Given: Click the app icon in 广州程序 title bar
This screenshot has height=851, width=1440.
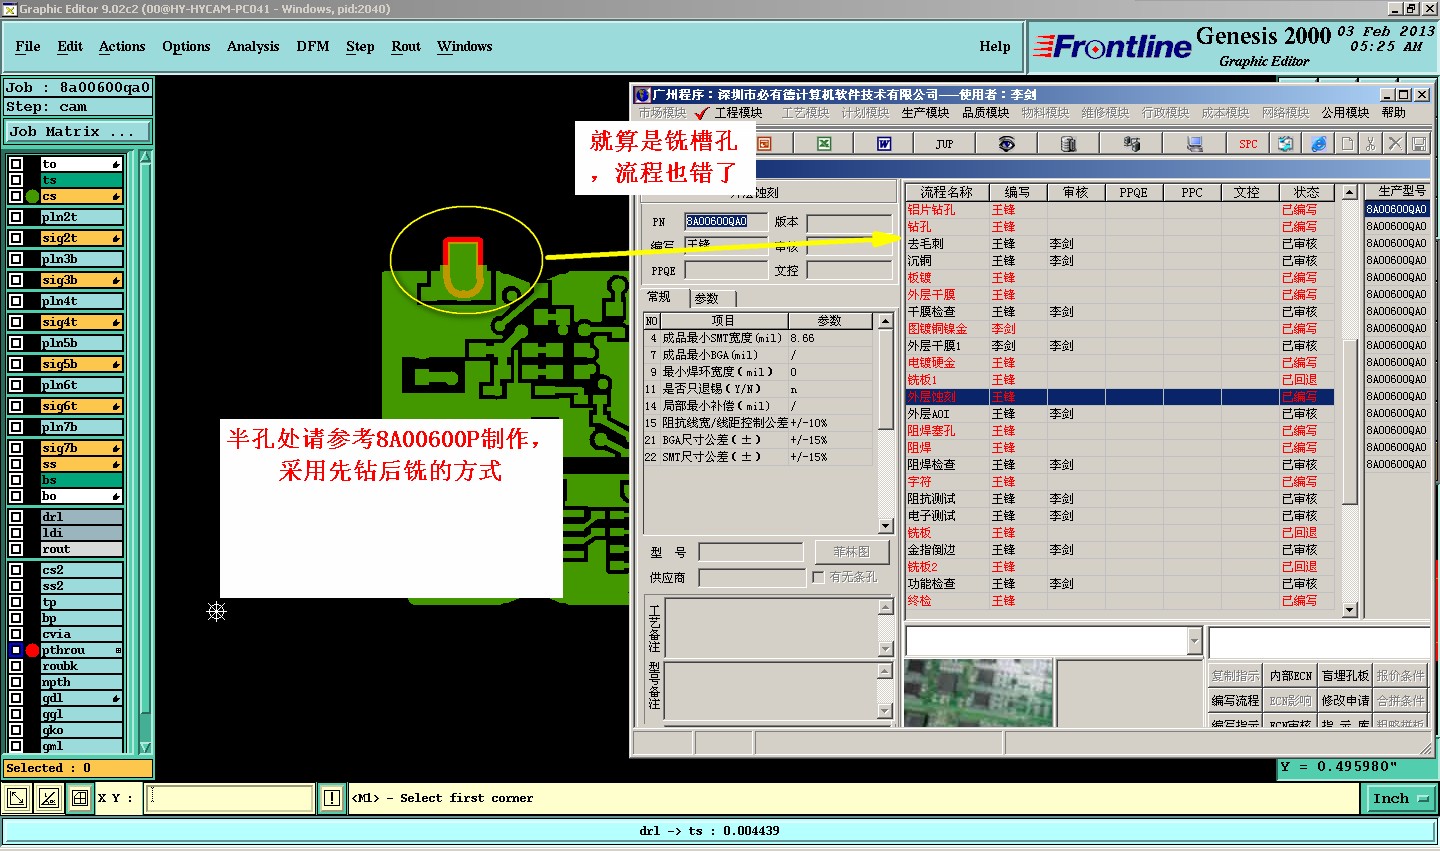Looking at the screenshot, I should 642,95.
